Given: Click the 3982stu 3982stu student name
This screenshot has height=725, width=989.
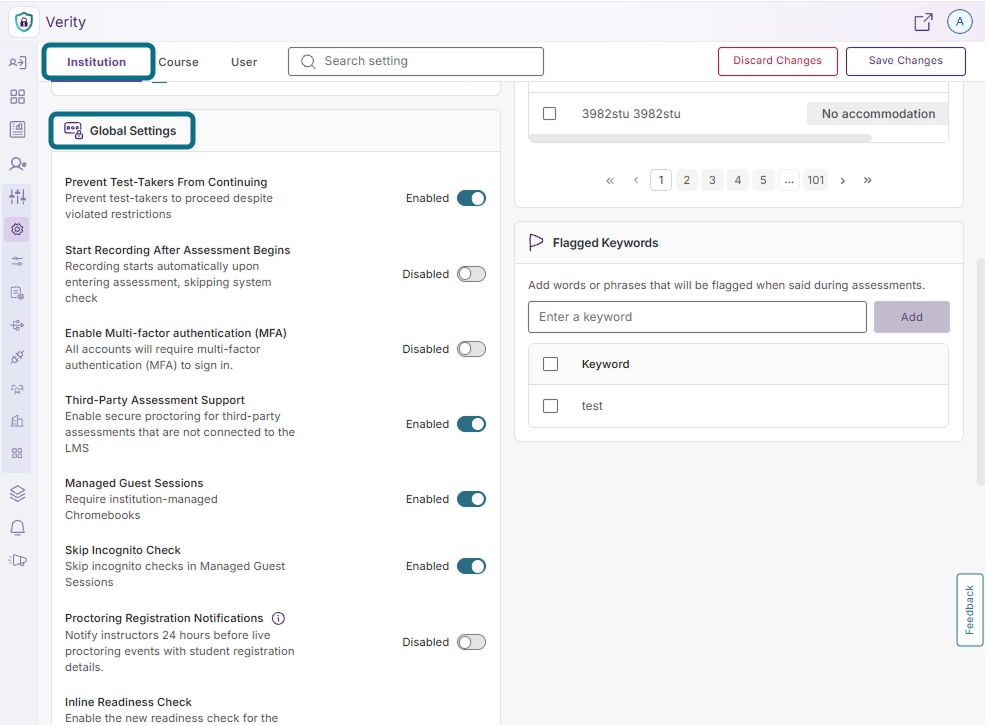Looking at the screenshot, I should 631,114.
